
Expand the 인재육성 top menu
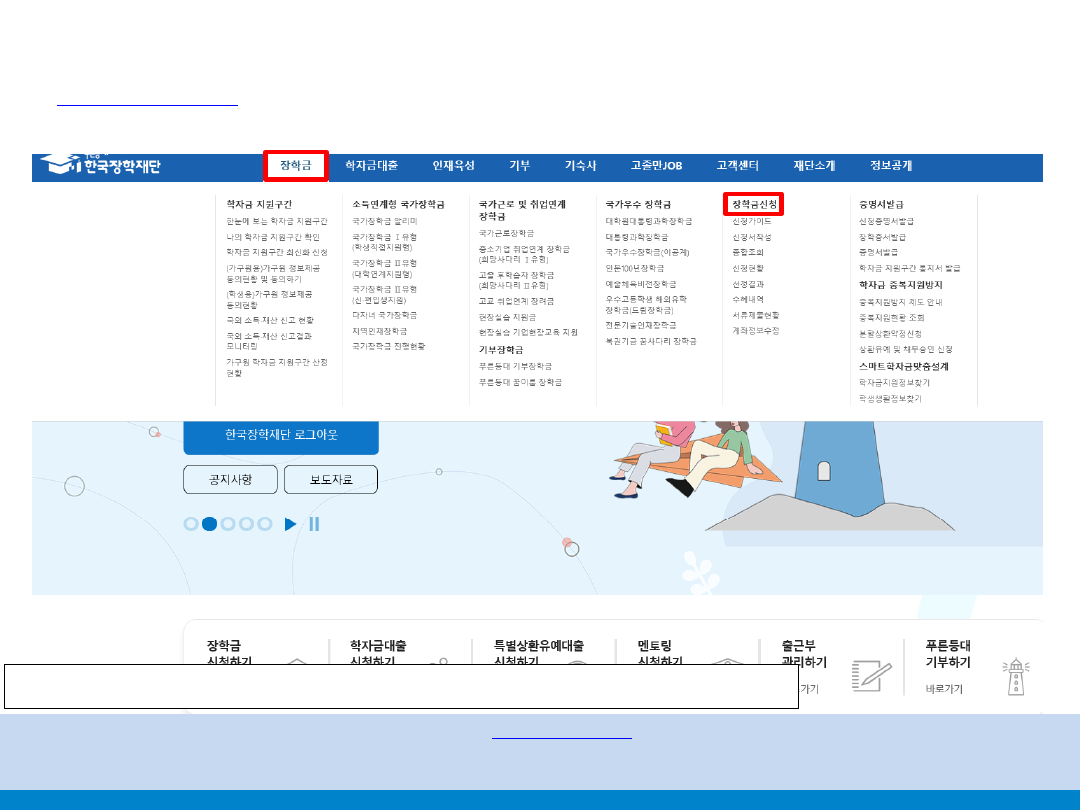(453, 166)
